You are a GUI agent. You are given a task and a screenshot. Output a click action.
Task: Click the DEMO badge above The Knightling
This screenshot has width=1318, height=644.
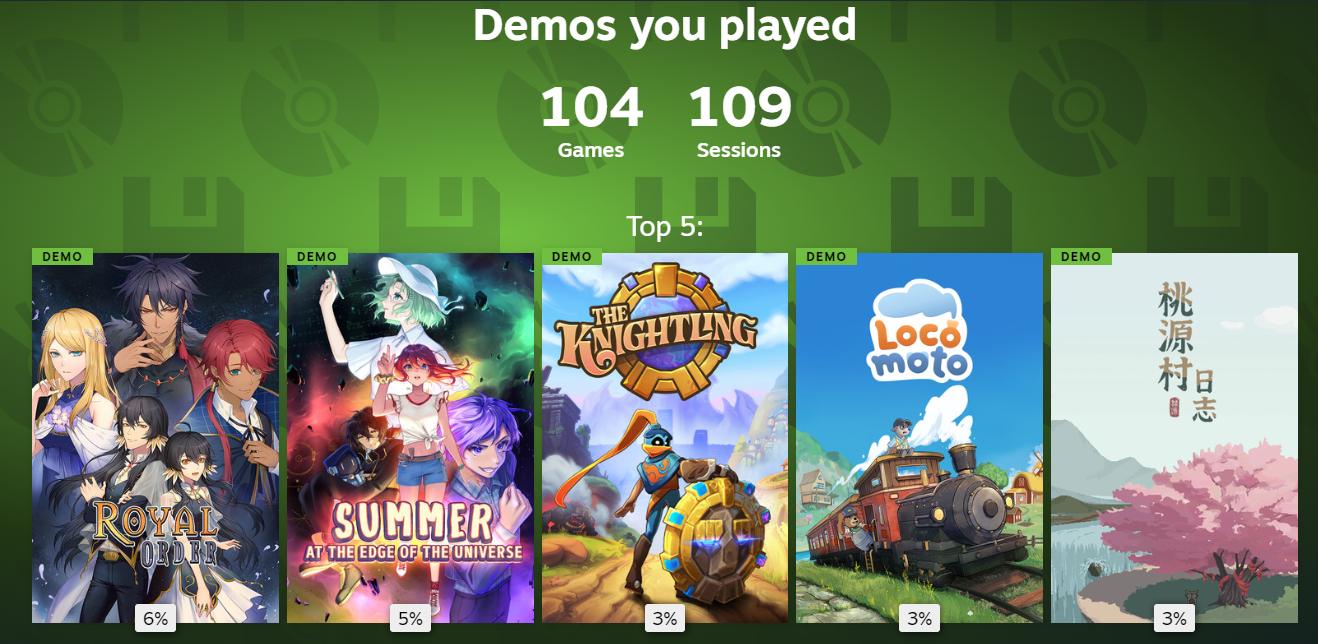[x=572, y=257]
